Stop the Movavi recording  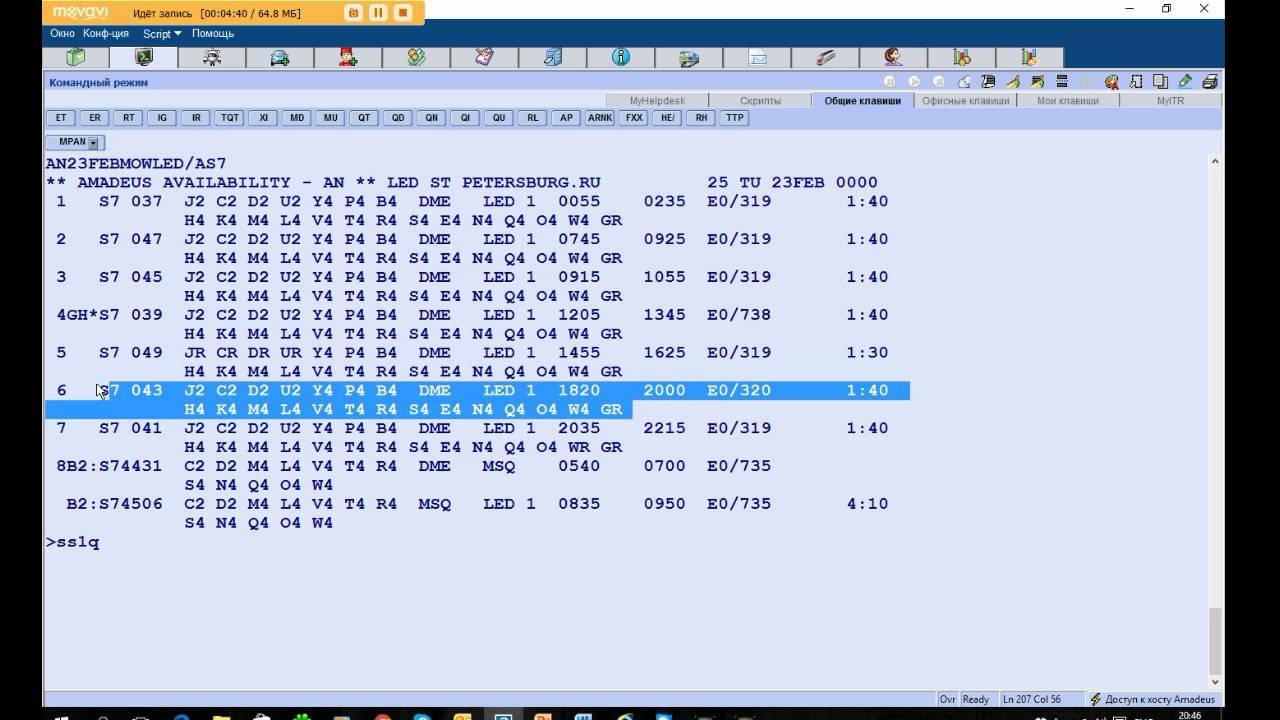(x=403, y=13)
